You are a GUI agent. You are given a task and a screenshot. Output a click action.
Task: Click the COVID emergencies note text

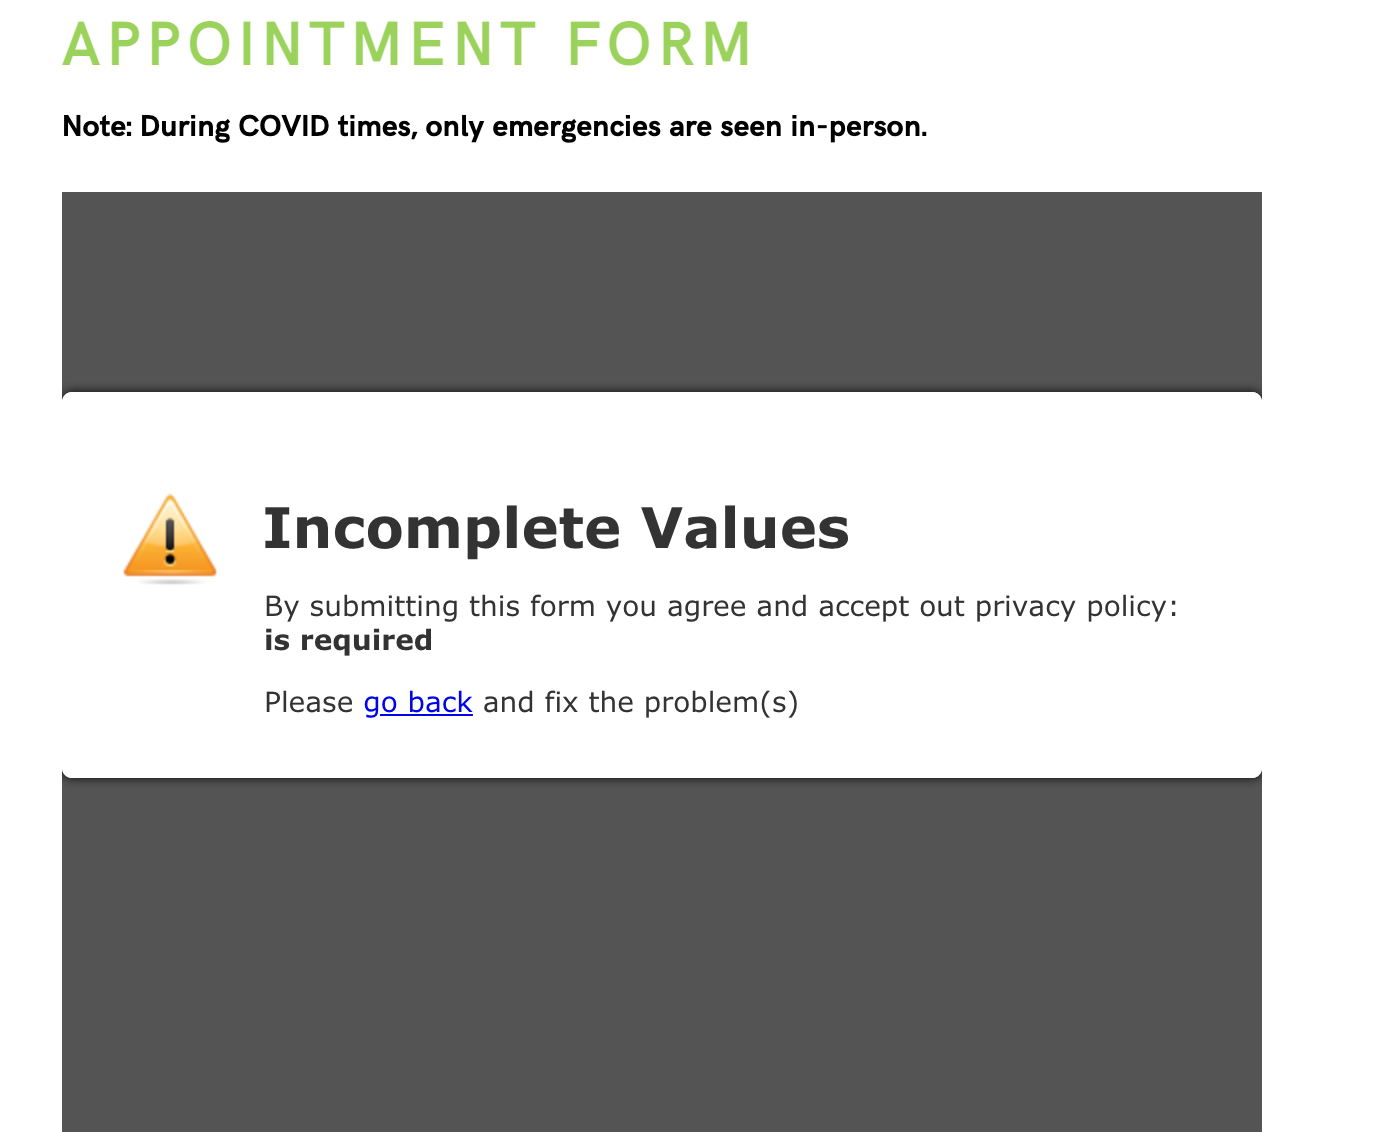coord(495,127)
